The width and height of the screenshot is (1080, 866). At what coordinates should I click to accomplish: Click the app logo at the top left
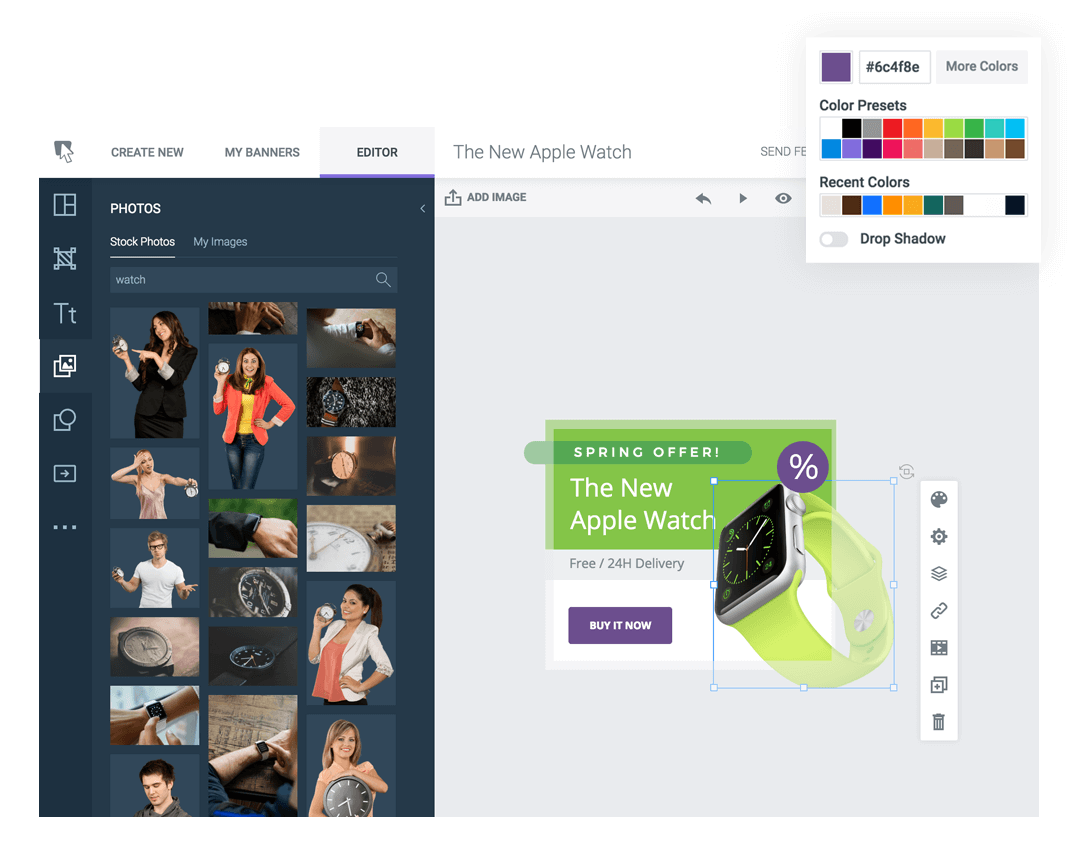point(64,151)
